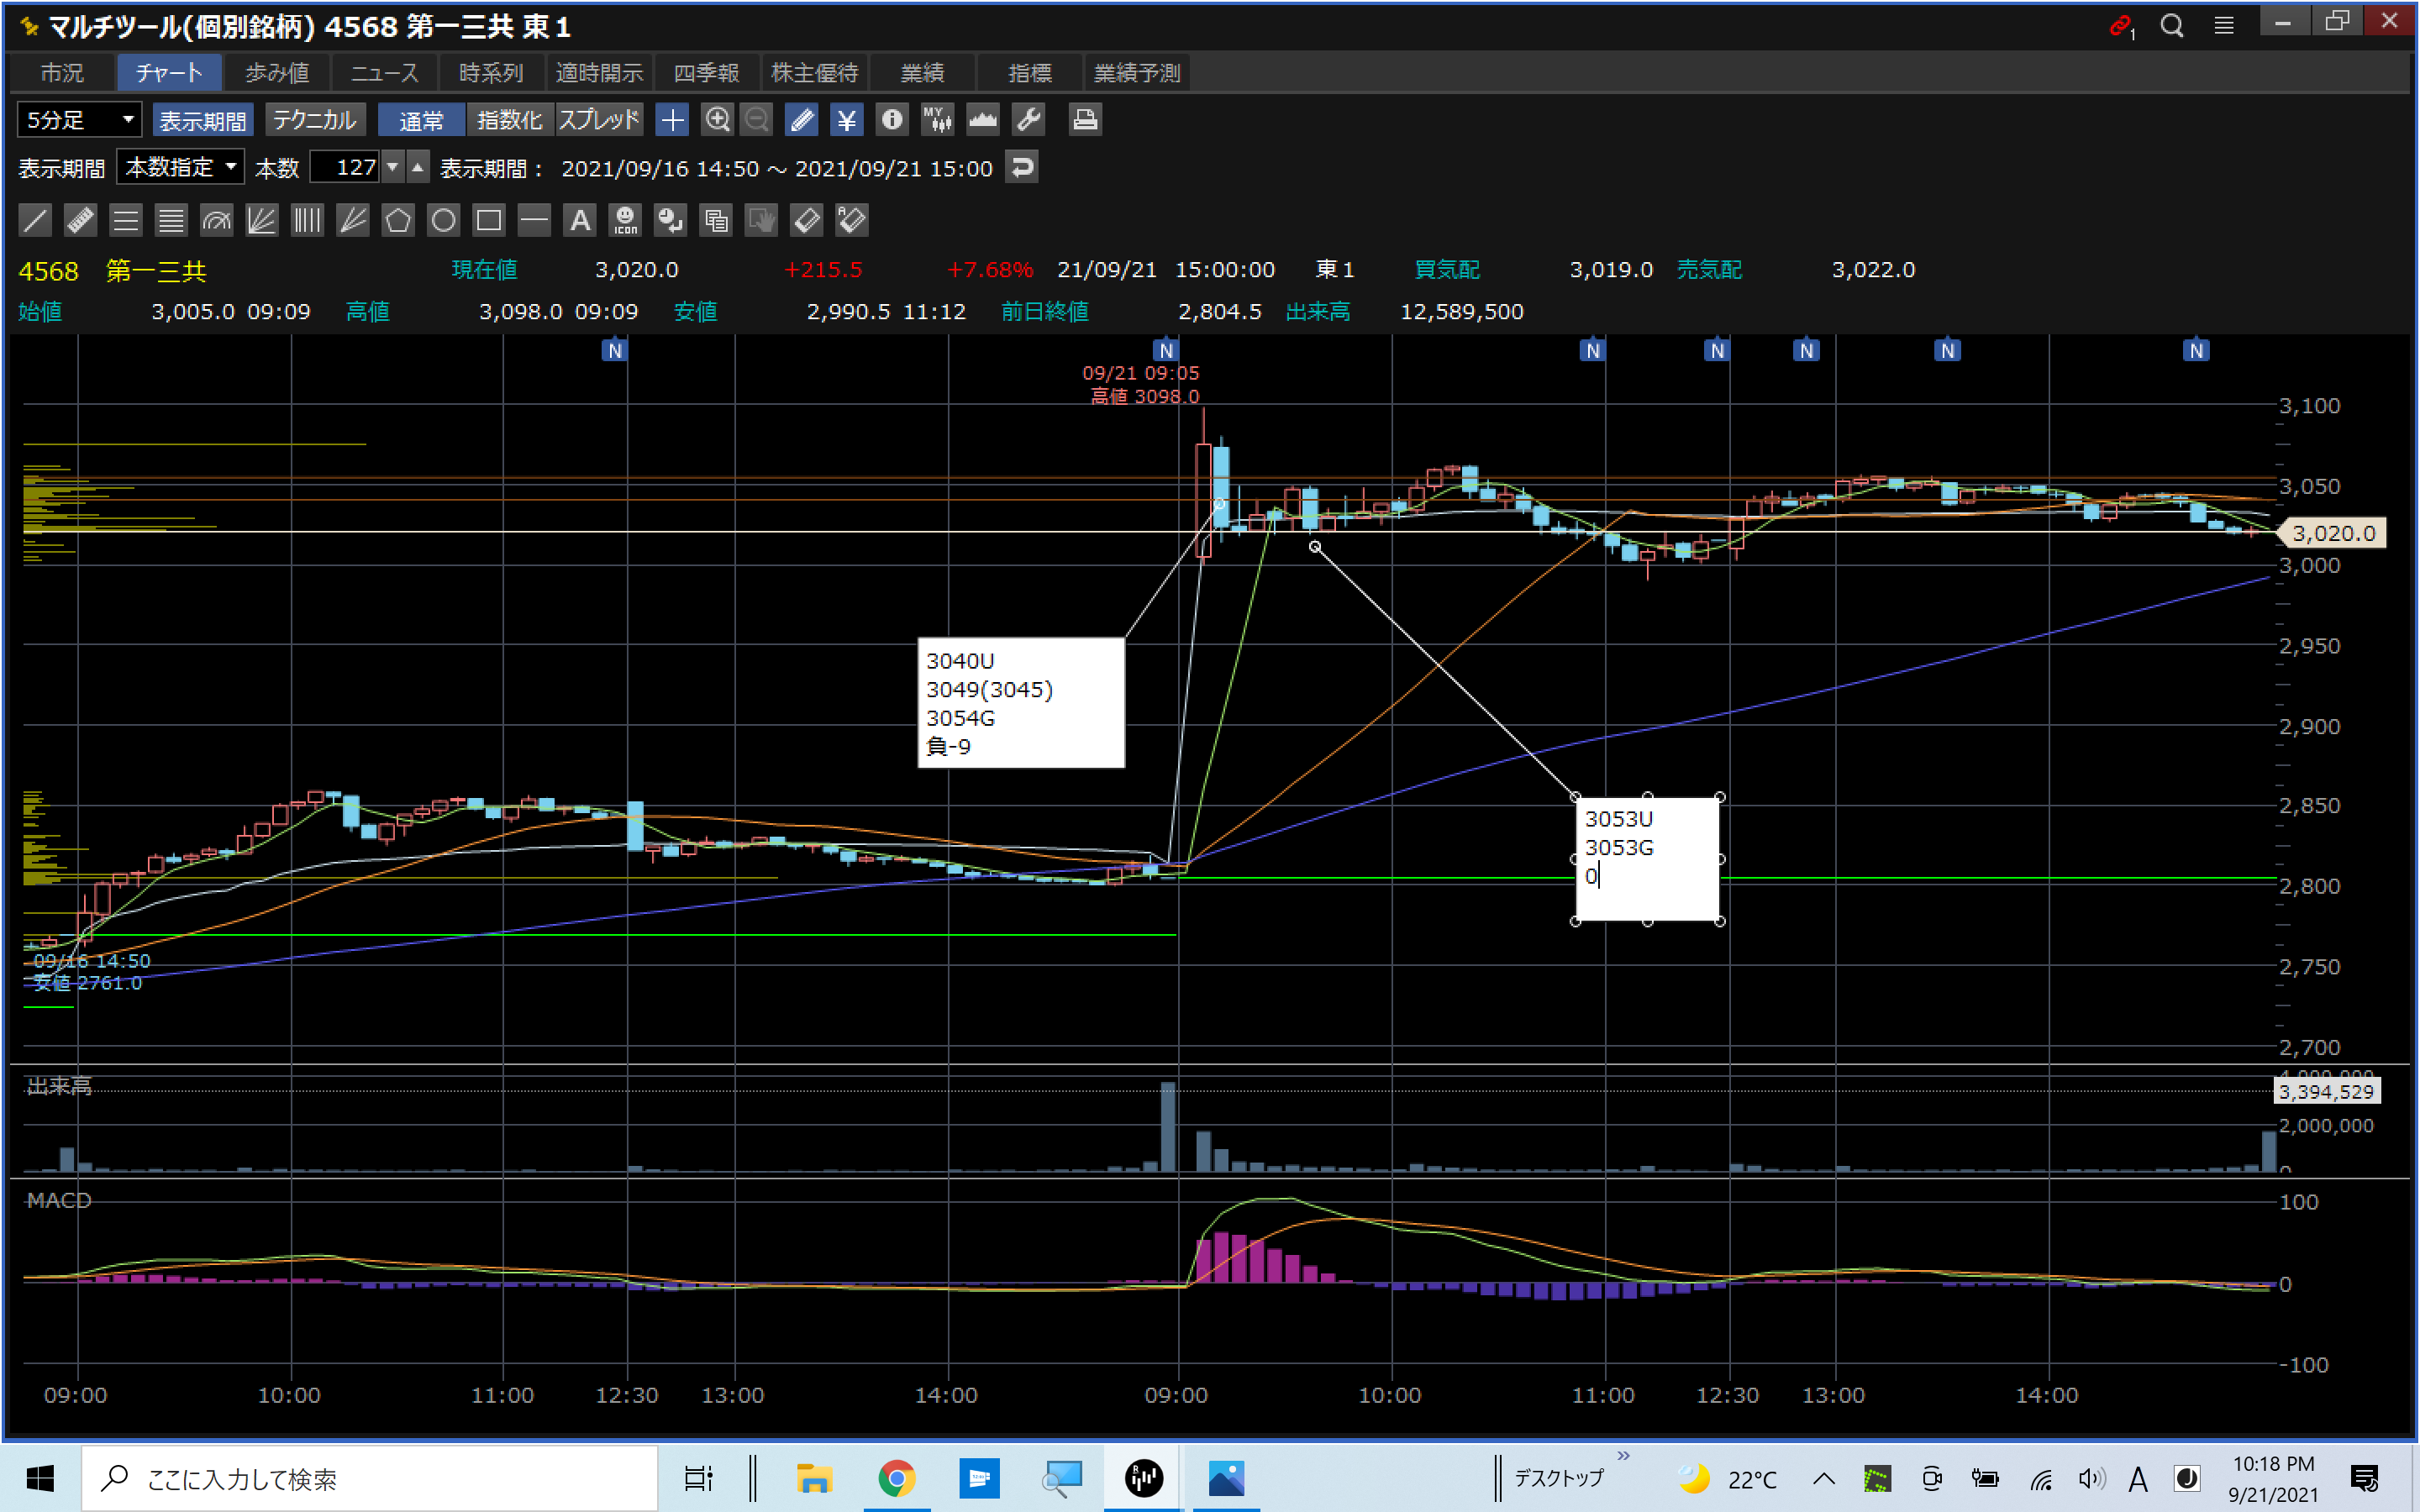This screenshot has width=2420, height=1512.
Task: Toggle the 表示期間 toolbar button
Action: click(x=203, y=120)
